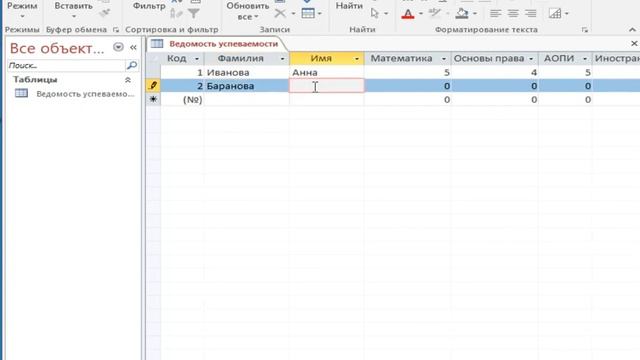Click the cell containing Иванова
The image size is (640, 360).
tap(247, 72)
